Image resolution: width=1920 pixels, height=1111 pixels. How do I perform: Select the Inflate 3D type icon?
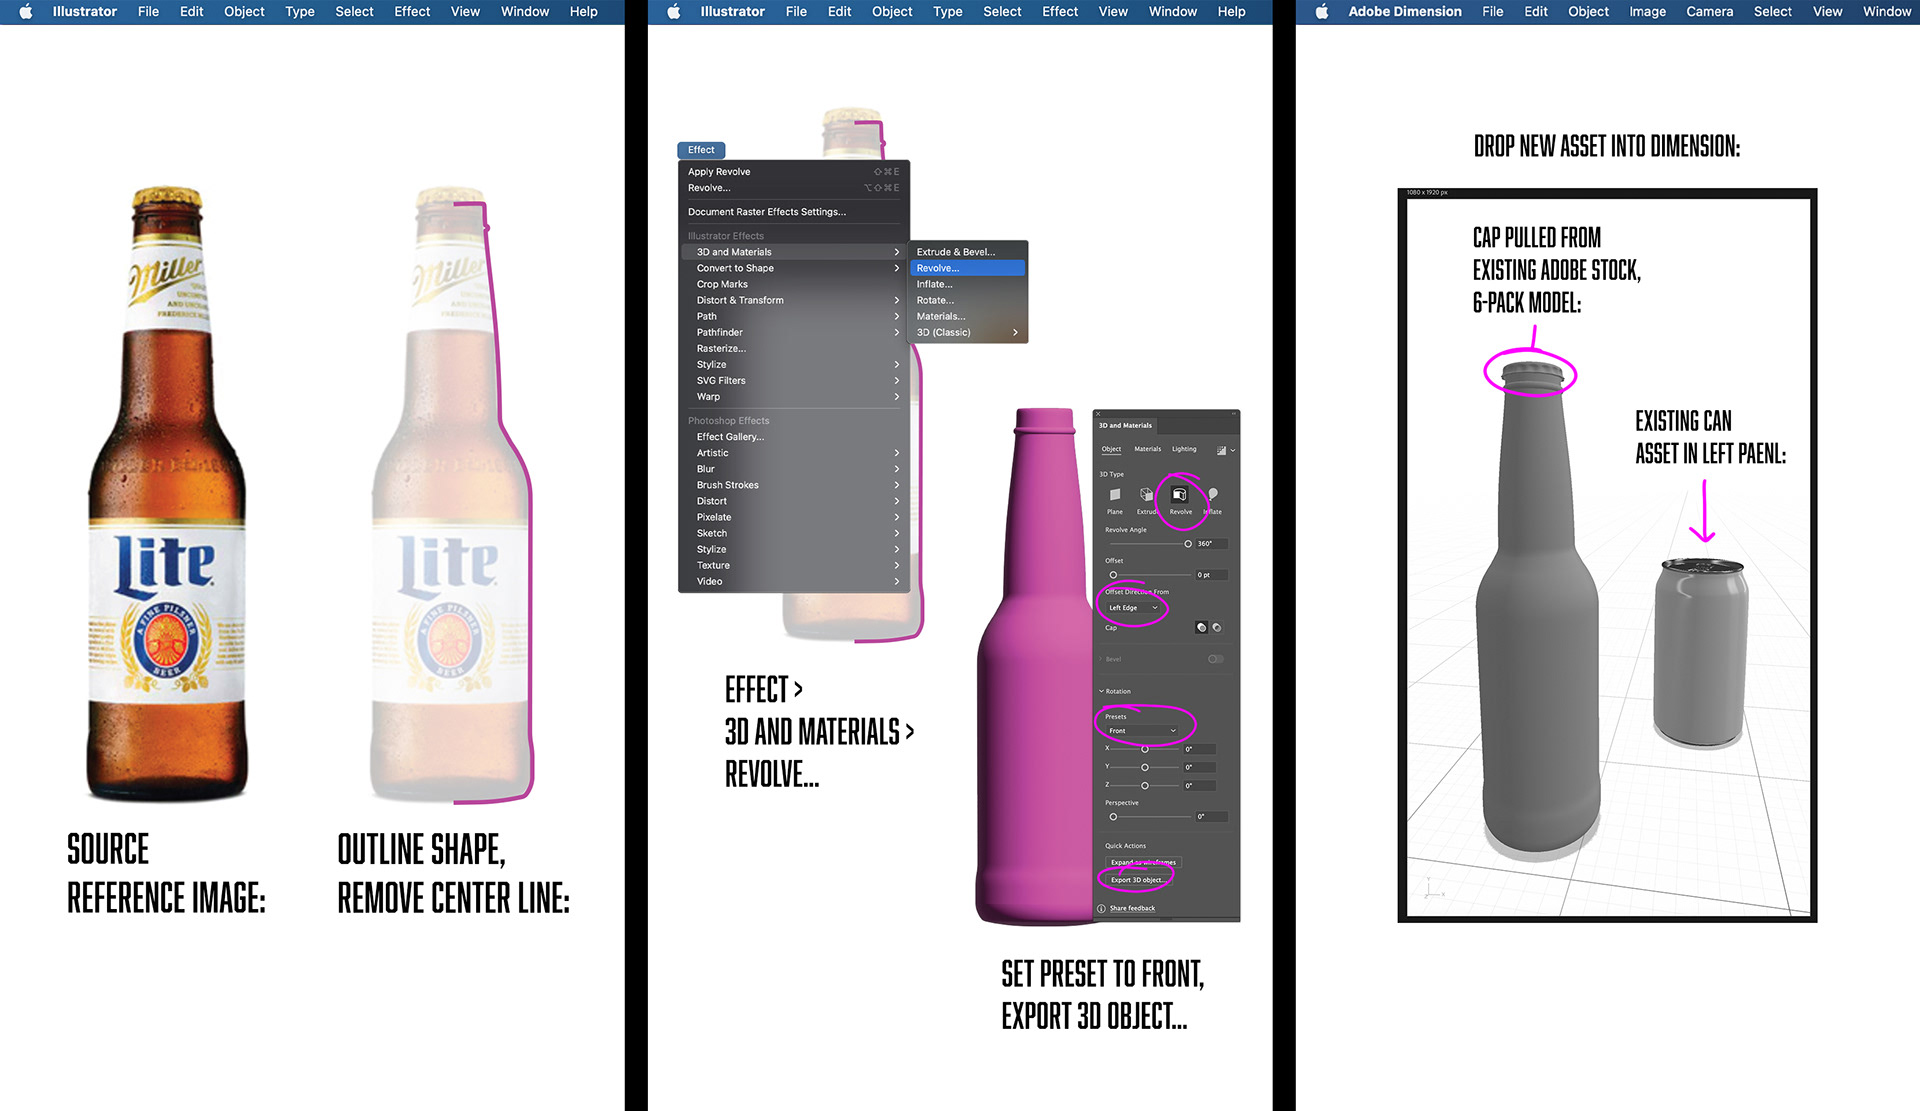click(1212, 494)
